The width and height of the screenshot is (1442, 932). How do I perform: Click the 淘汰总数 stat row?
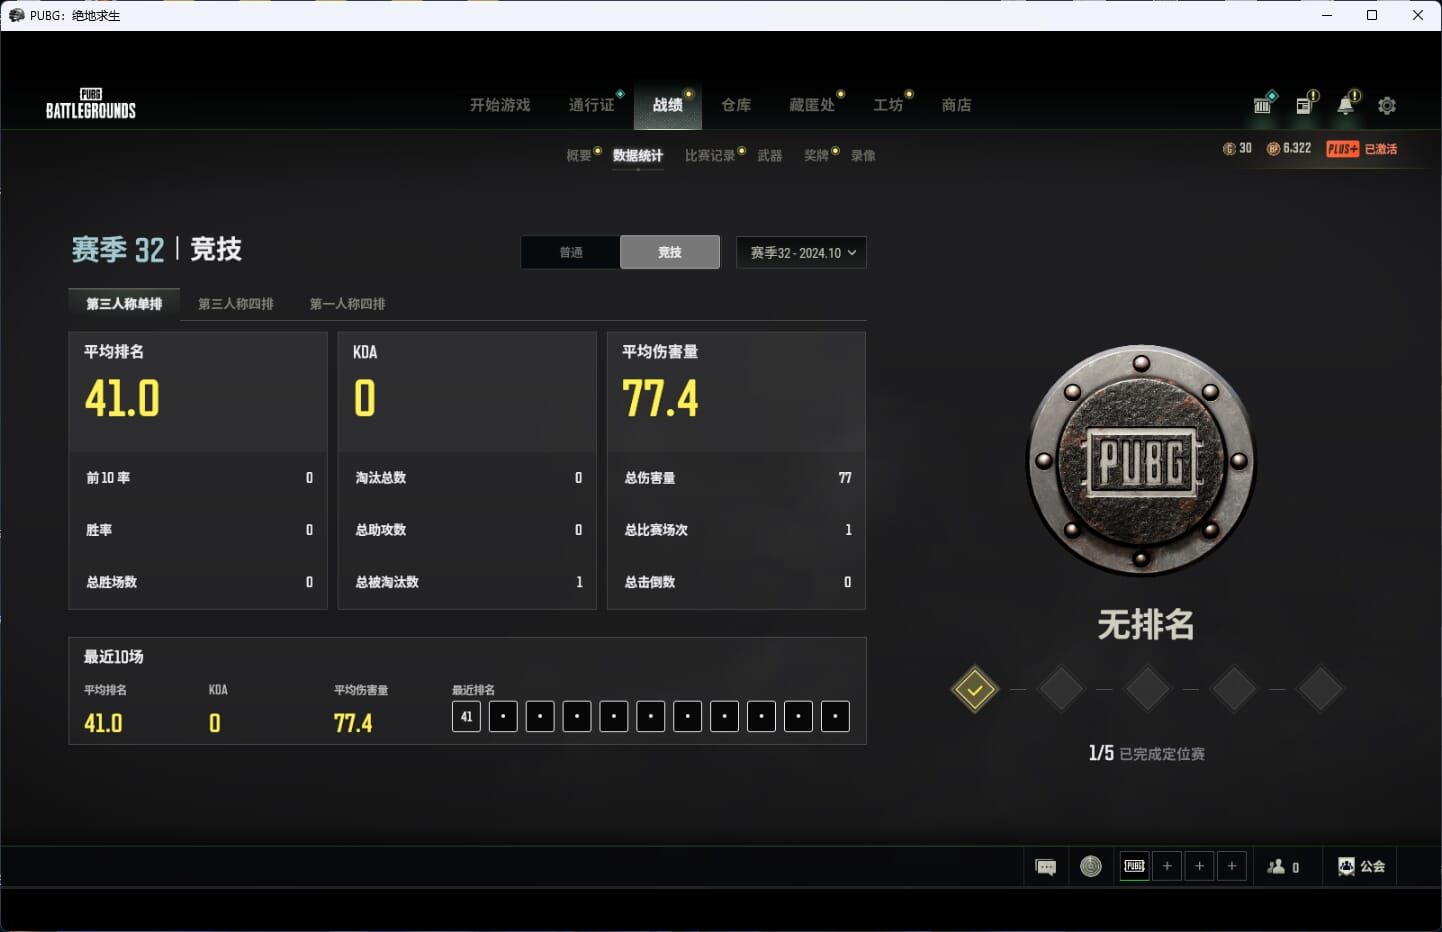point(467,478)
